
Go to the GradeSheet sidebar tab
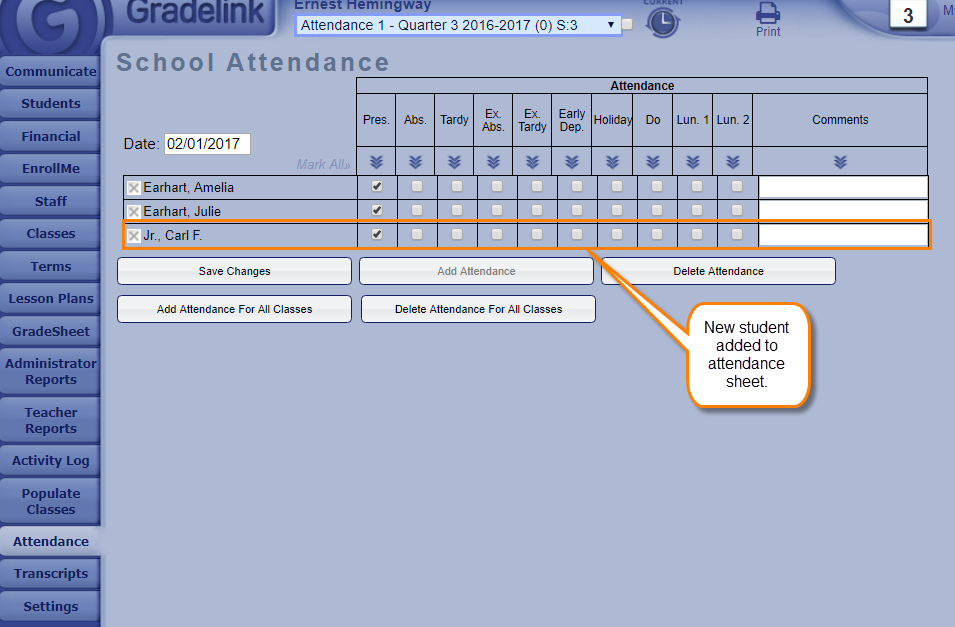click(x=50, y=331)
